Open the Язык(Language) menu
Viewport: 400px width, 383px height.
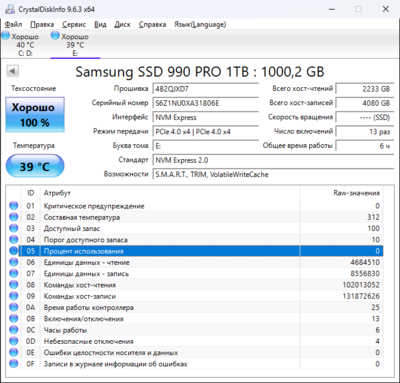200,24
